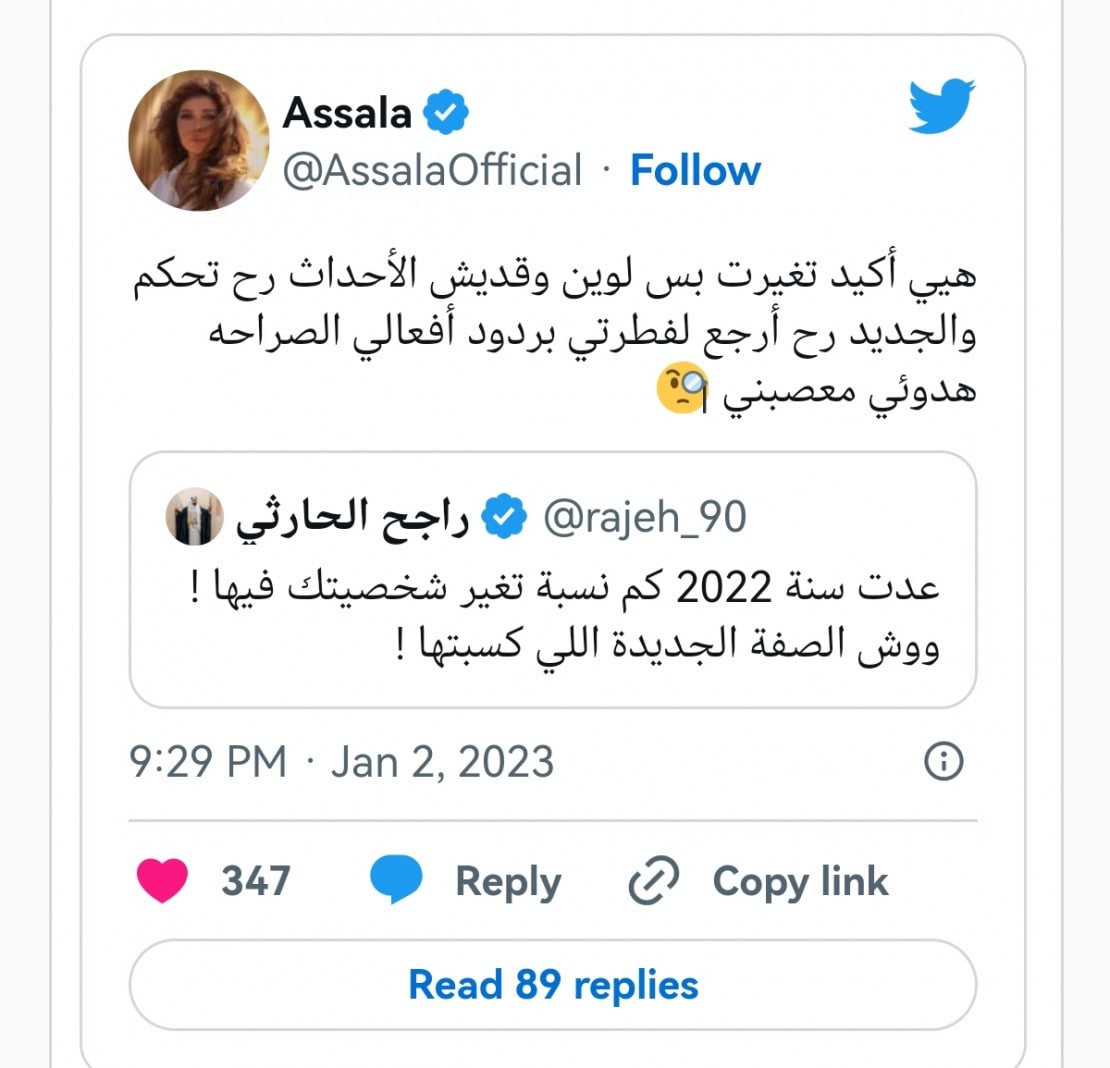
Task: Follow the AssalaOfficial account
Action: [695, 170]
